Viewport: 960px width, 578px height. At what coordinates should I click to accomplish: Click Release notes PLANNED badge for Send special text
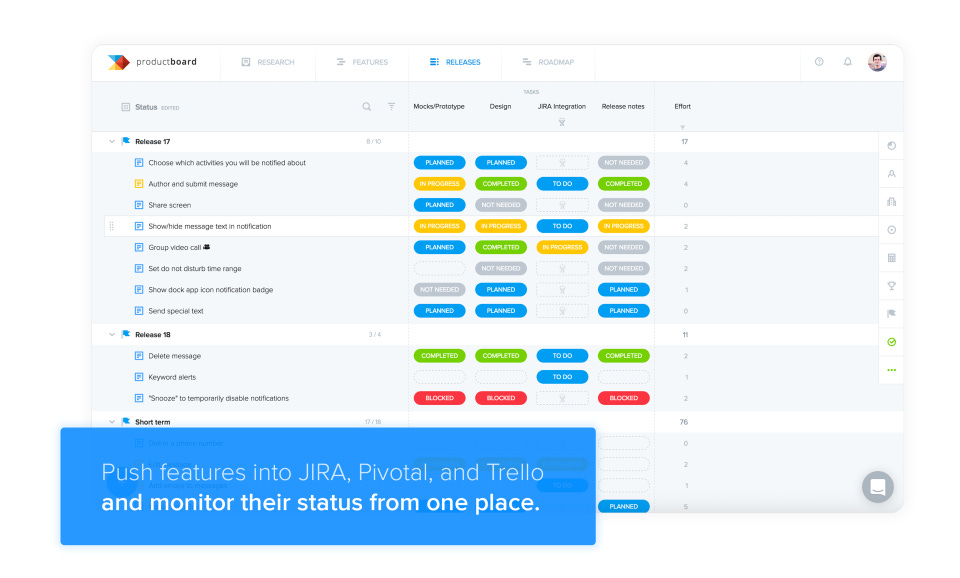[623, 311]
